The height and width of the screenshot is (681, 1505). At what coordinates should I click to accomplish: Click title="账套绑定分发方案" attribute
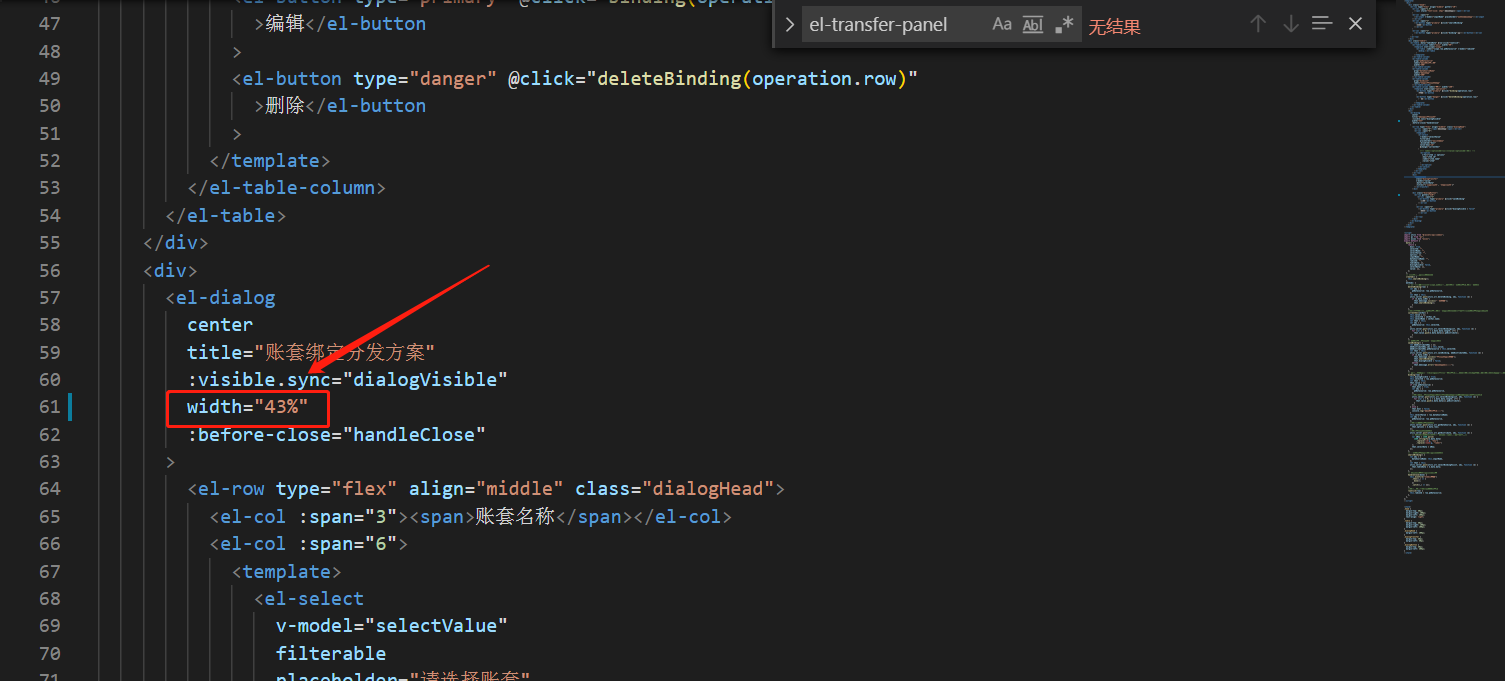click(310, 352)
